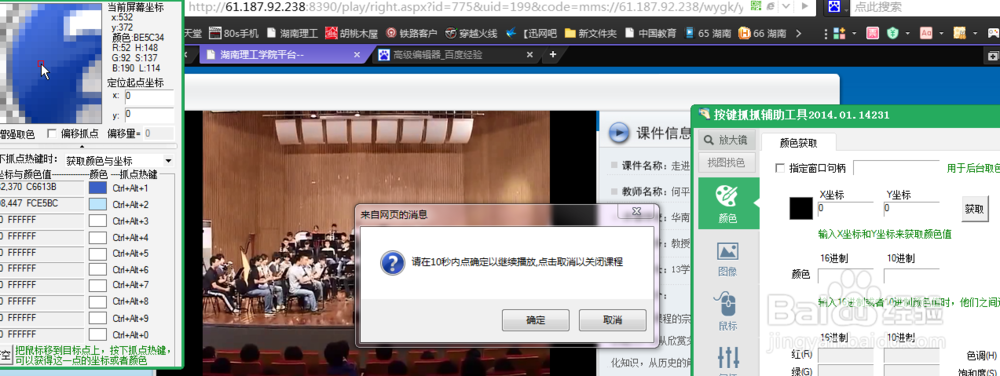The image size is (1000, 376).
Task: Open the 66 湖南 bookmark
Action: tap(762, 33)
